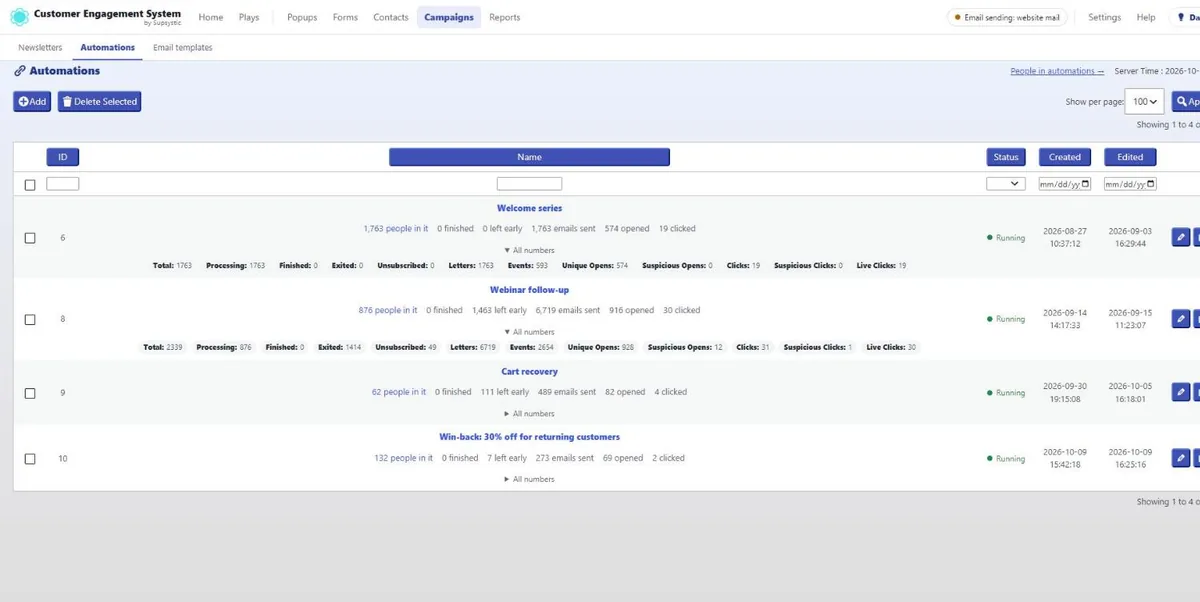Sort by the Name column header
1200x602 pixels.
click(529, 157)
